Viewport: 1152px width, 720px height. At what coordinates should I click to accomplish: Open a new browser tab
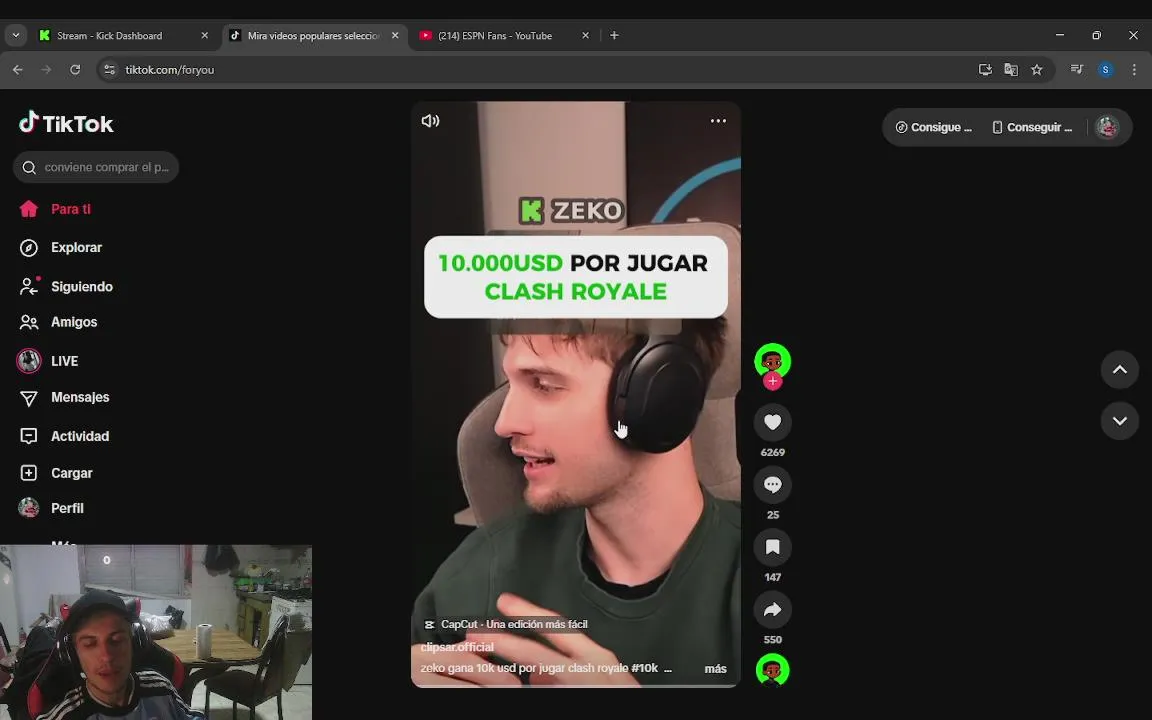point(614,35)
